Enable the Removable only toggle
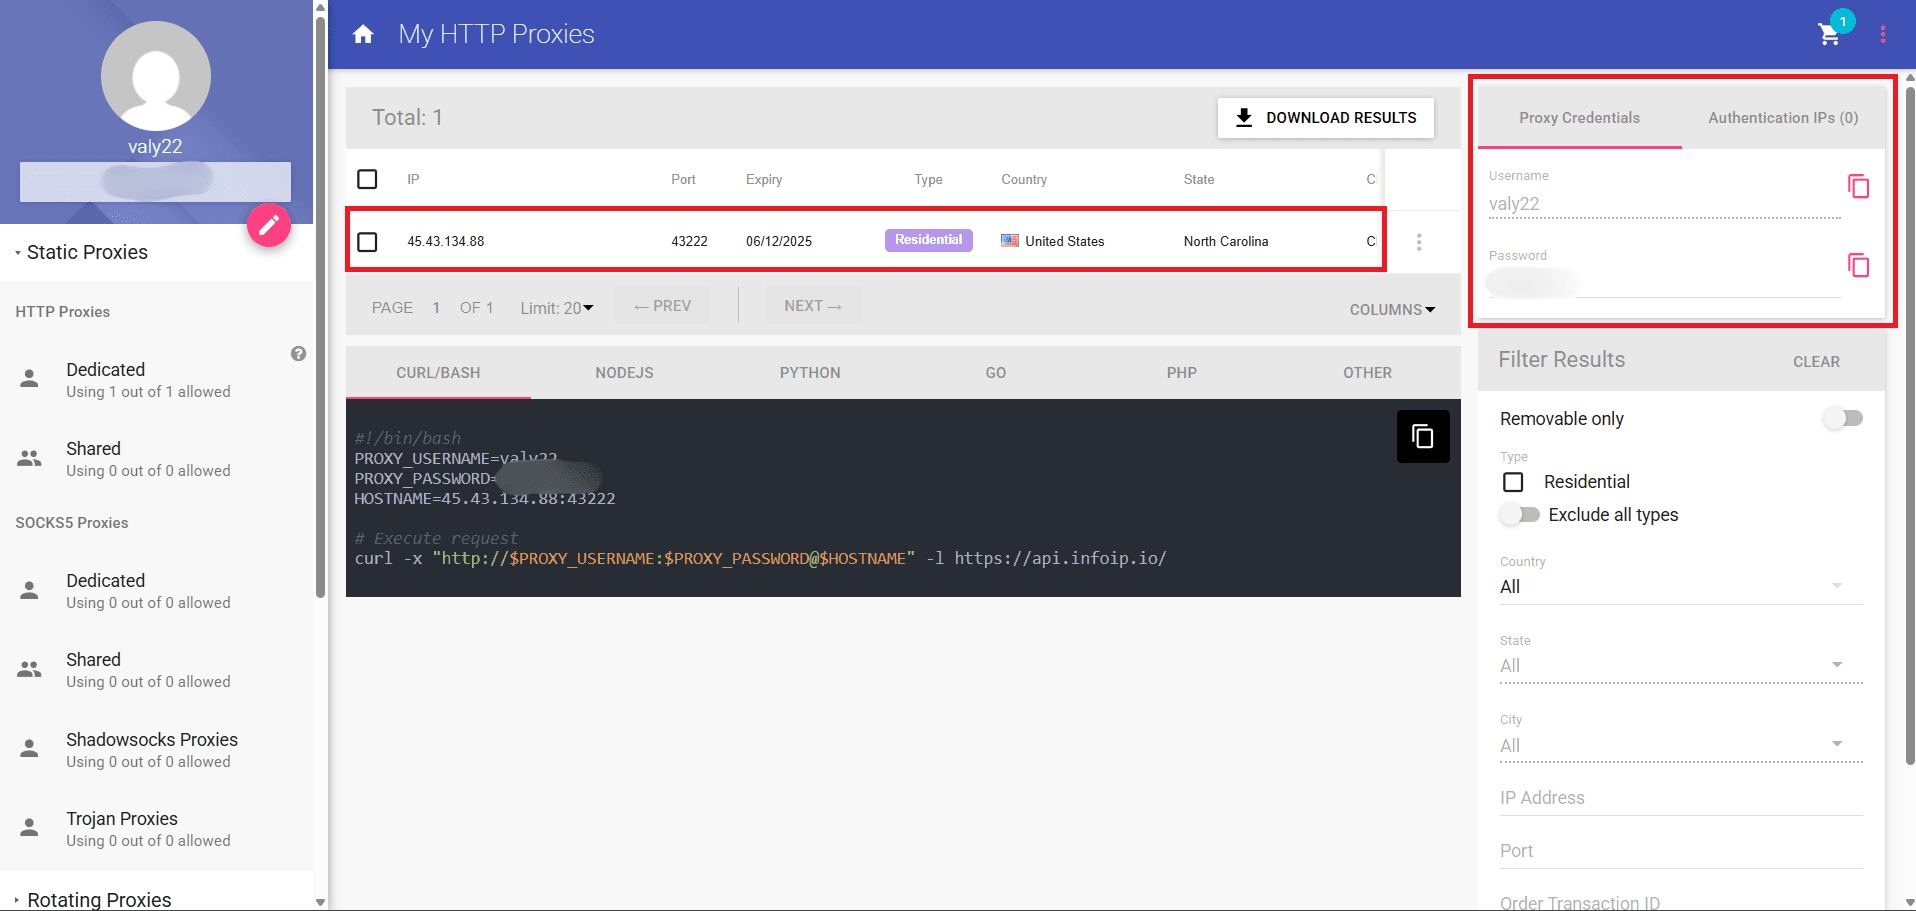The height and width of the screenshot is (911, 1916). 1843,418
